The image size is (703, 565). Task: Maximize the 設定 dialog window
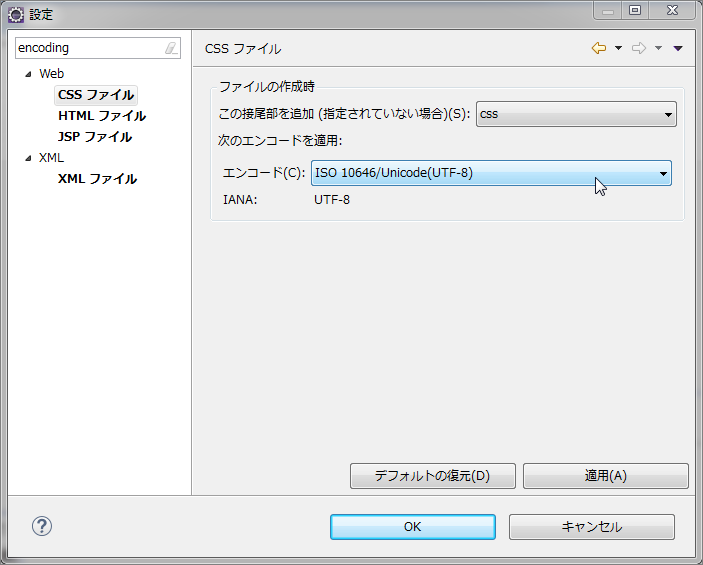(x=635, y=11)
